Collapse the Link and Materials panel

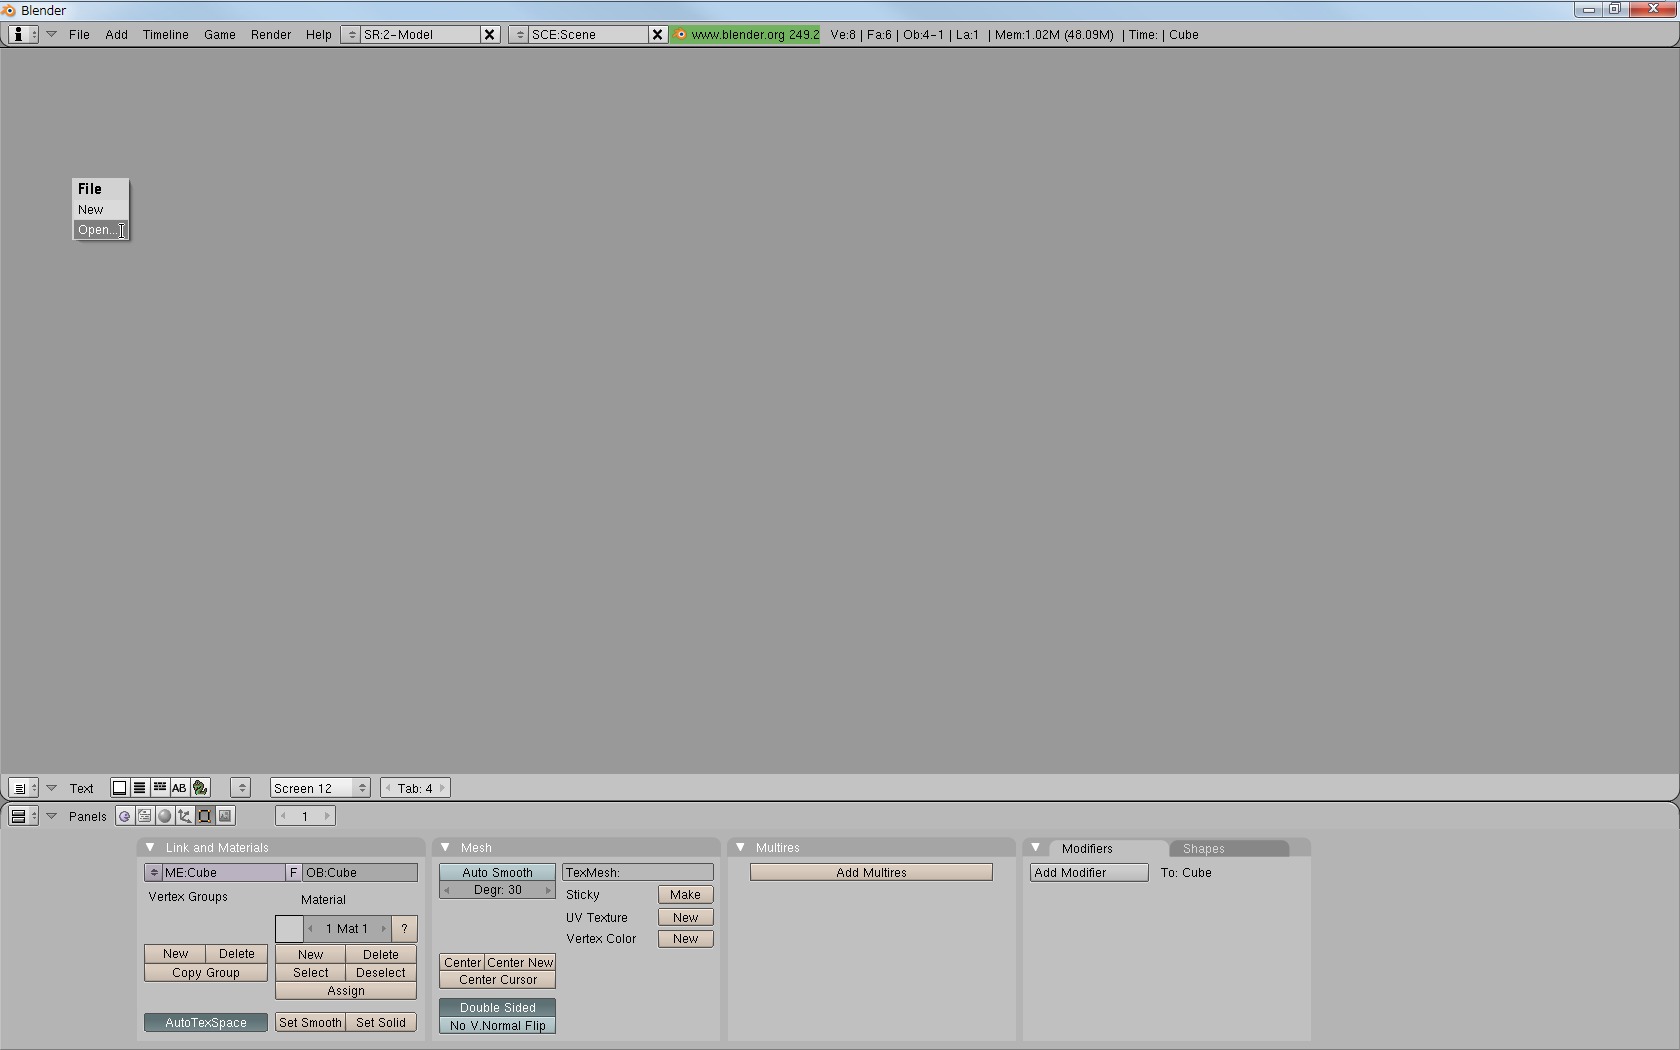150,847
